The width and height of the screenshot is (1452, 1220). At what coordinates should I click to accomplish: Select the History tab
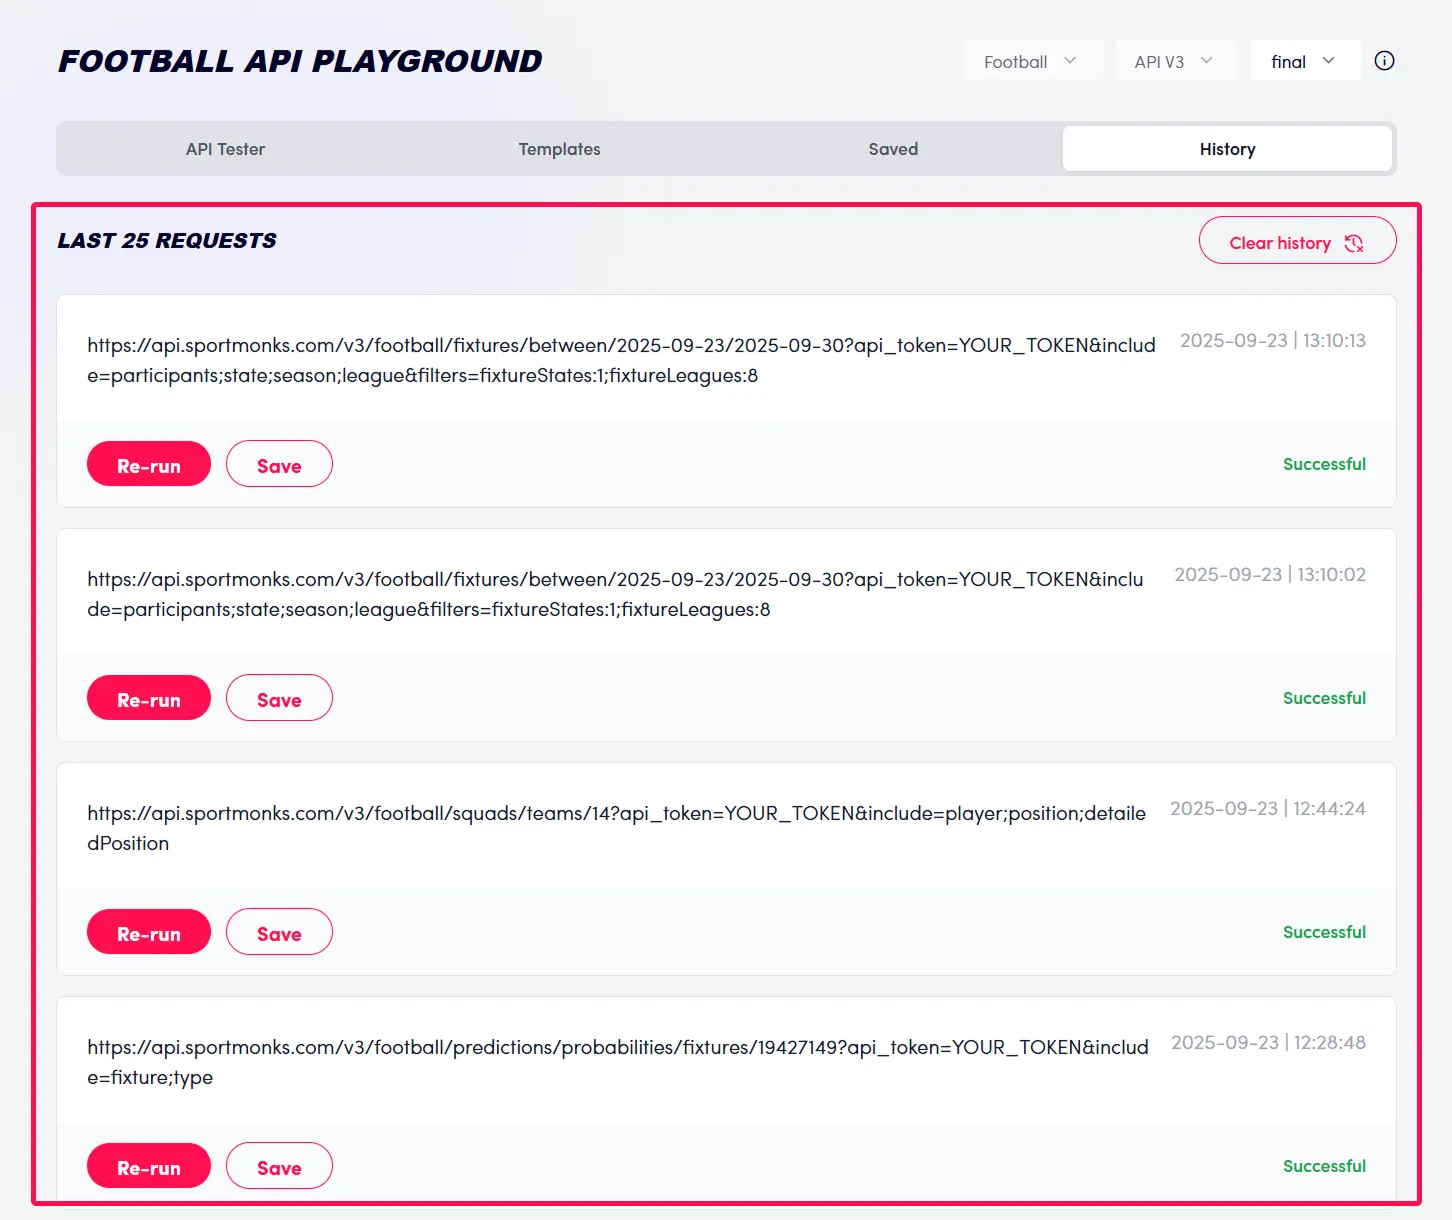click(x=1227, y=148)
